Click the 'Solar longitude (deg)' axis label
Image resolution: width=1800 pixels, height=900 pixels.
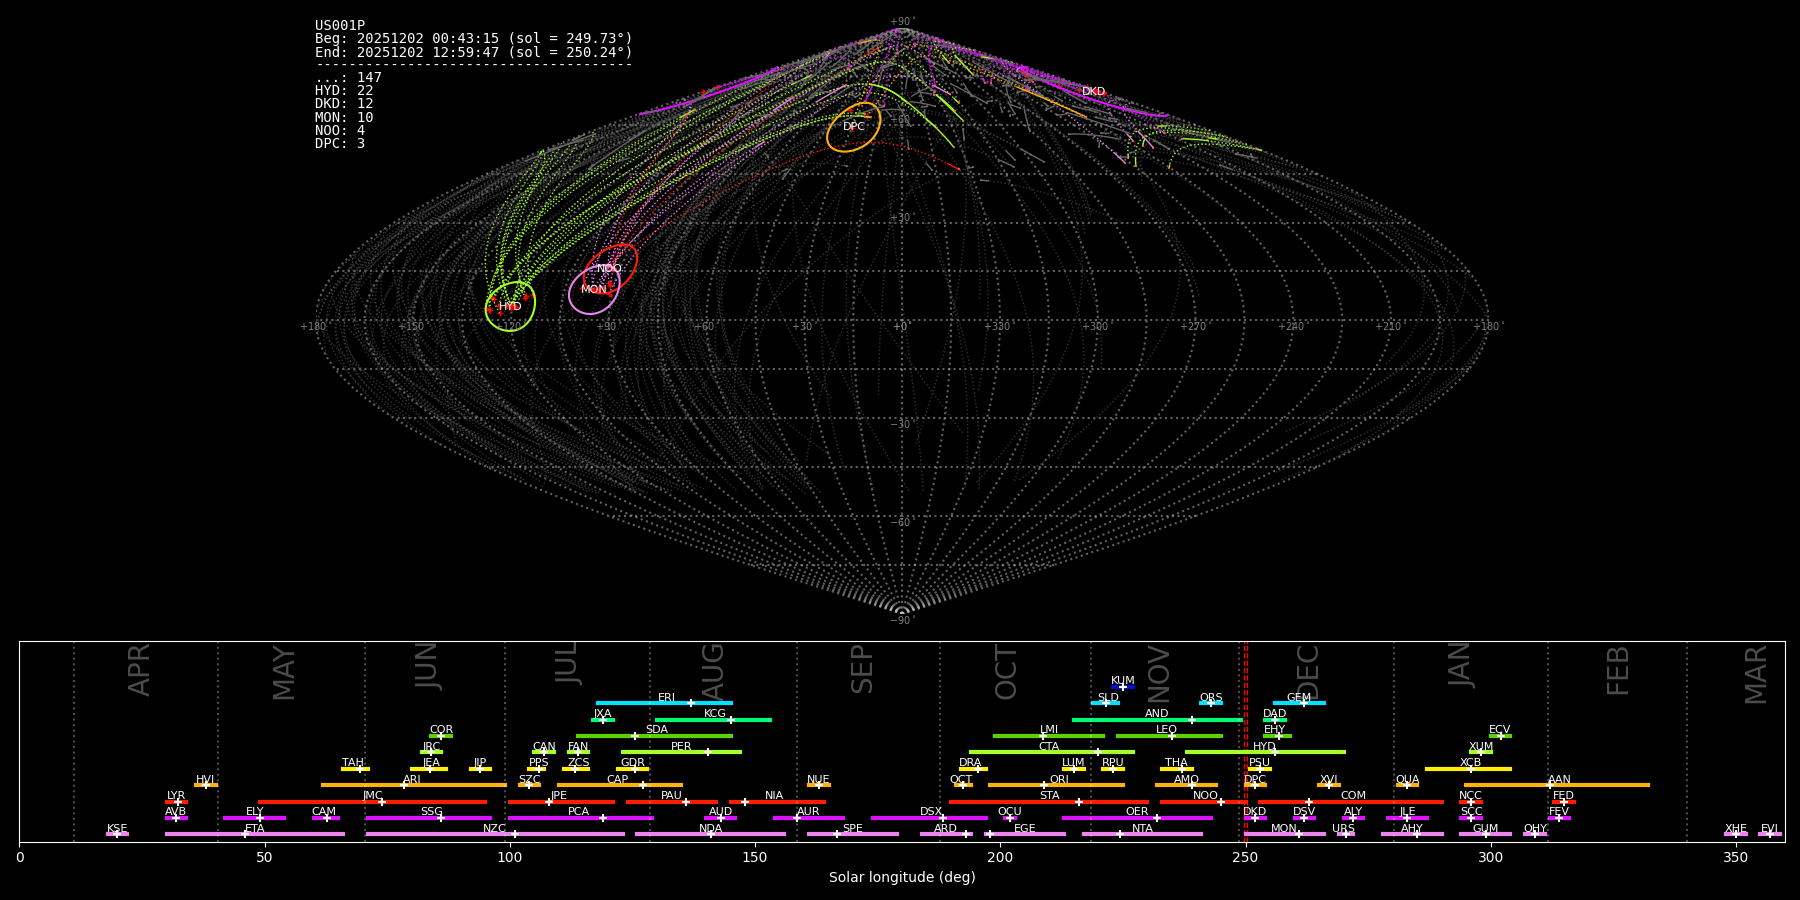[902, 877]
